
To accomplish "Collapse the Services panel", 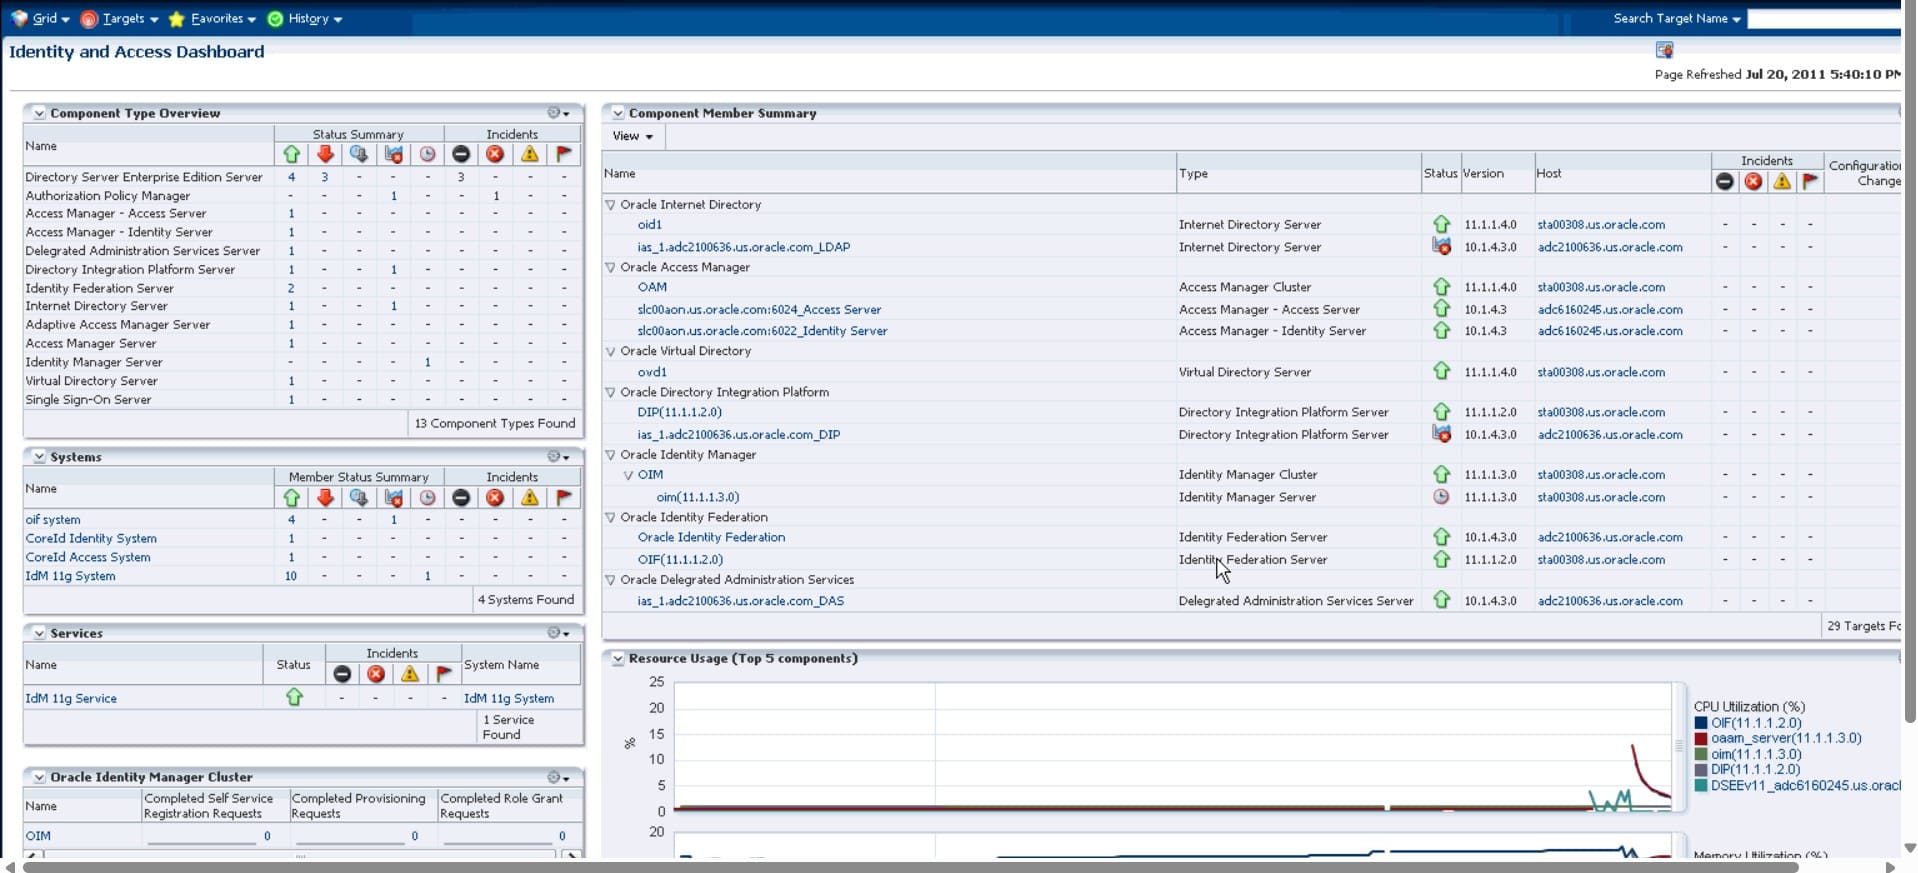I will point(39,633).
